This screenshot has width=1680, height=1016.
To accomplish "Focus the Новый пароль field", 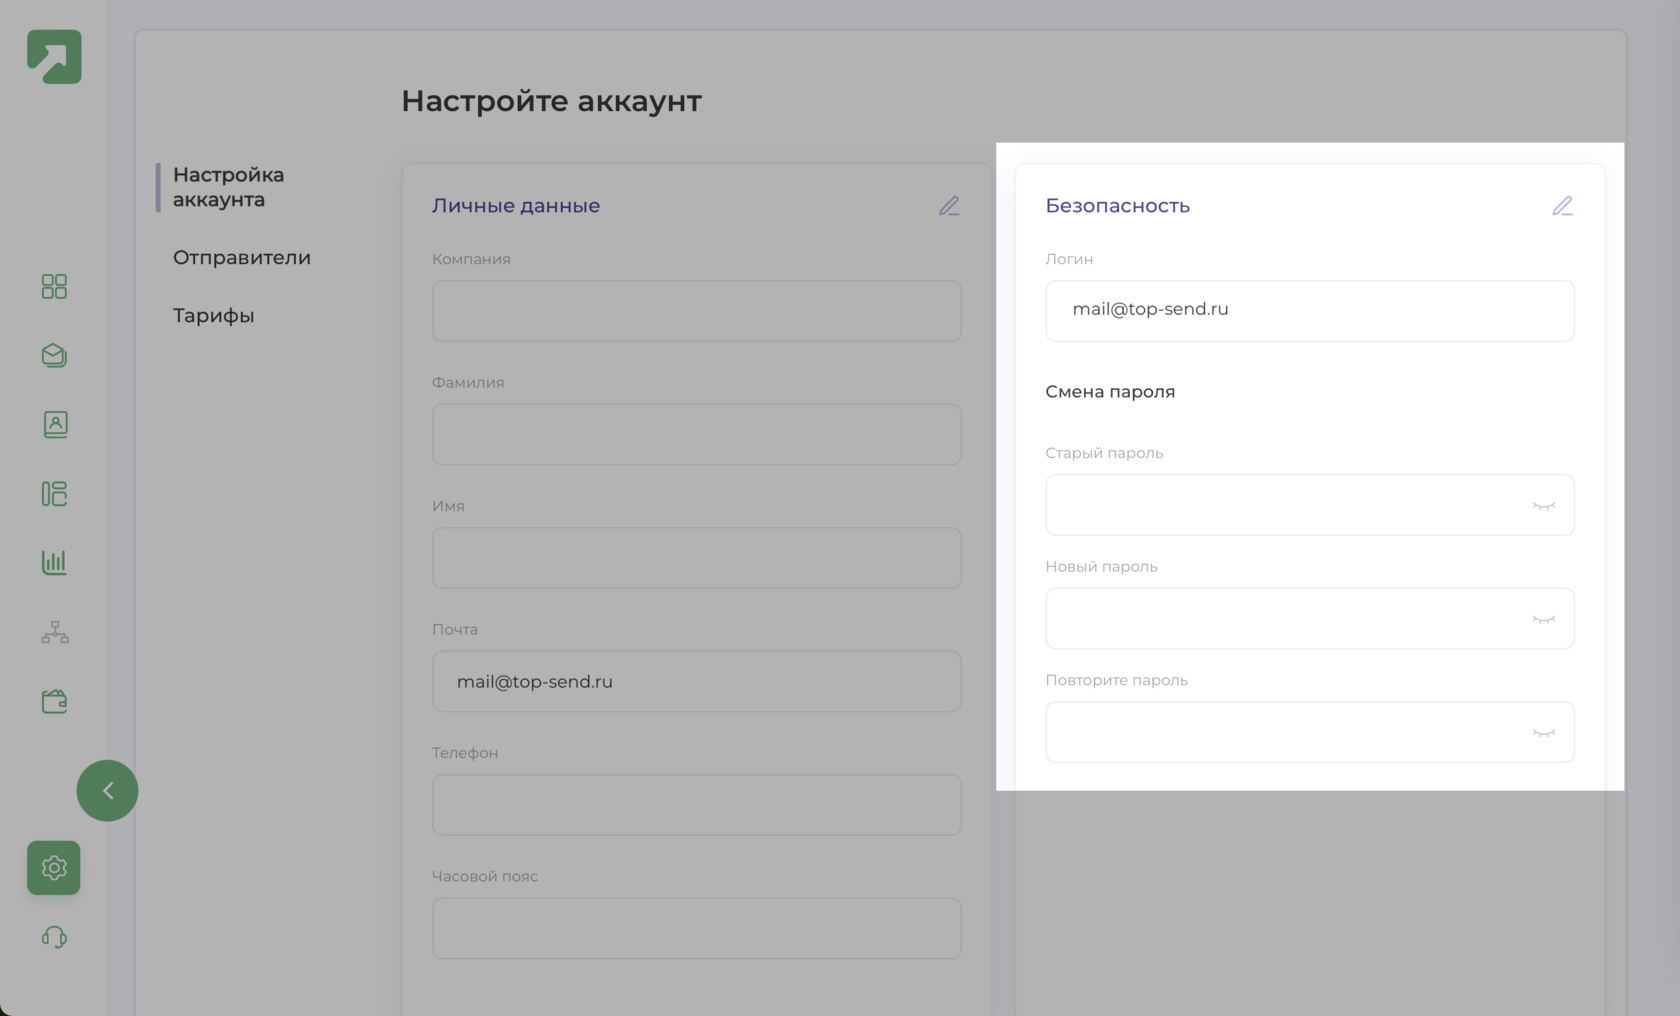I will pyautogui.click(x=1310, y=618).
